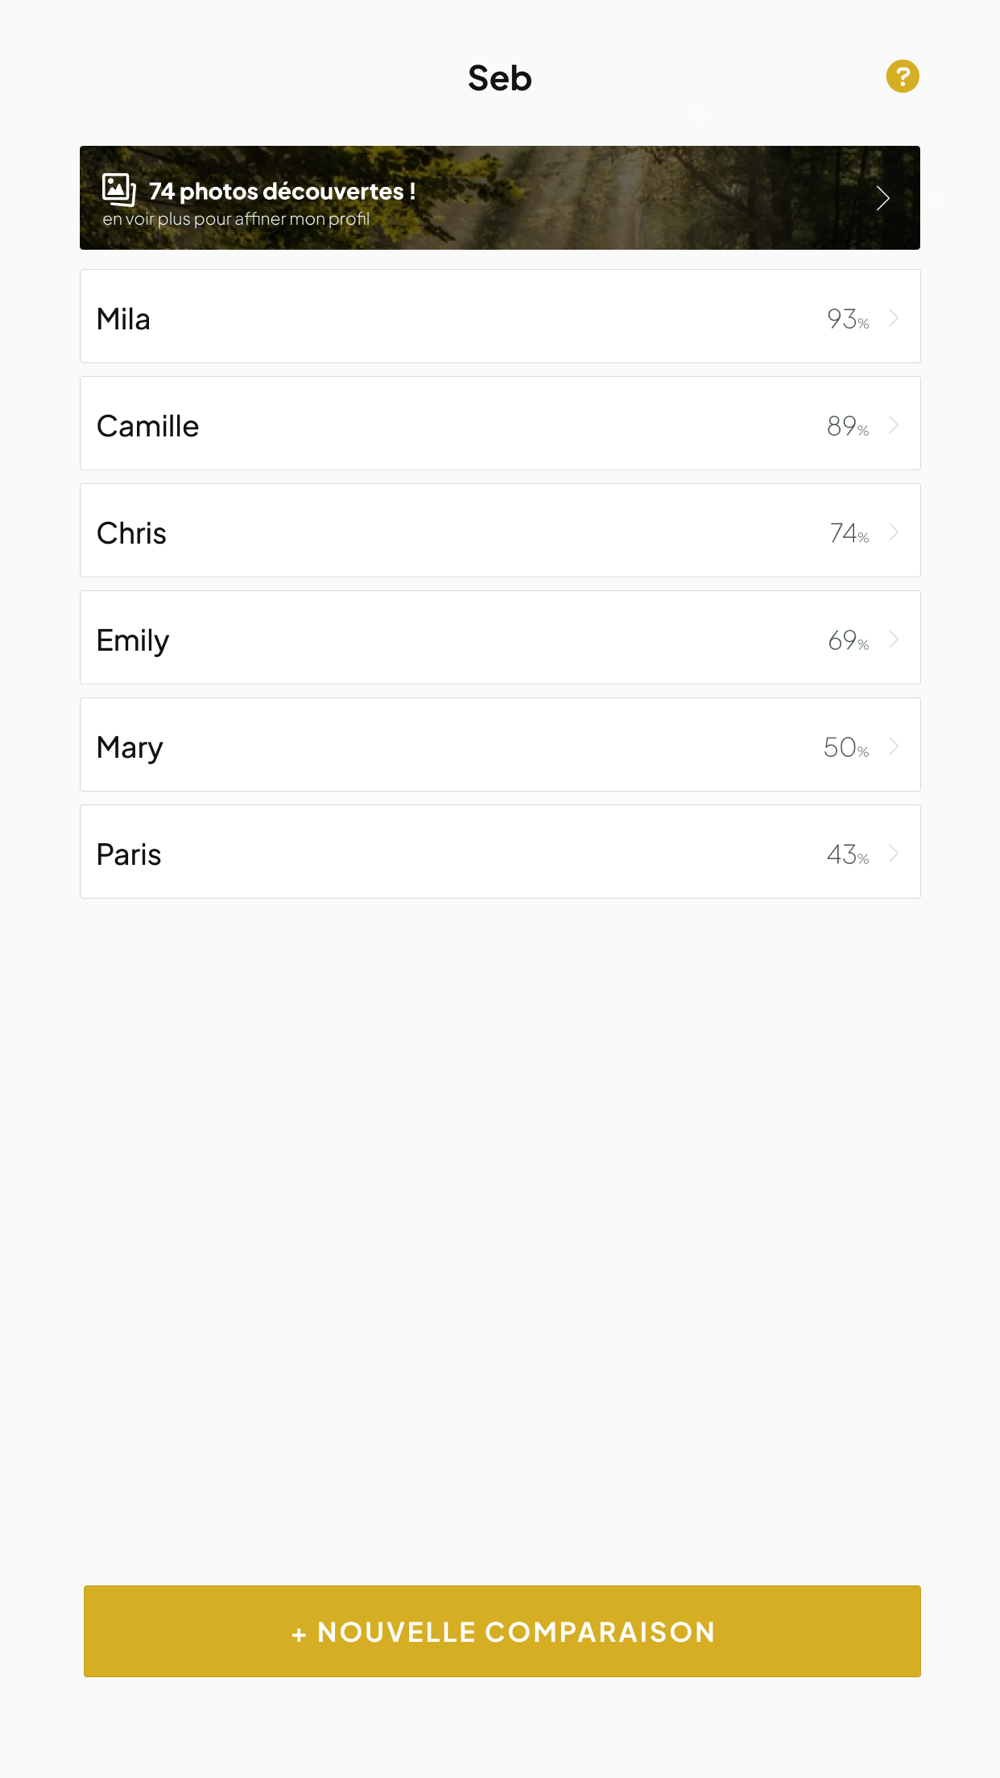Open help via the question mark icon

click(902, 76)
